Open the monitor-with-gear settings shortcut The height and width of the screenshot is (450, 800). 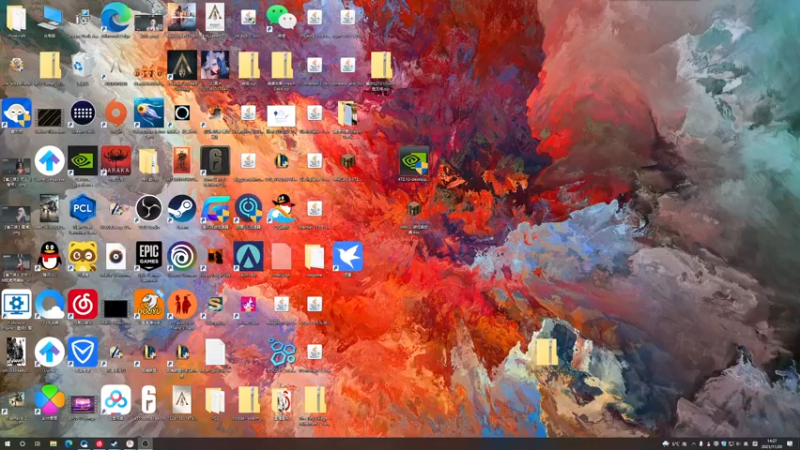point(16,304)
